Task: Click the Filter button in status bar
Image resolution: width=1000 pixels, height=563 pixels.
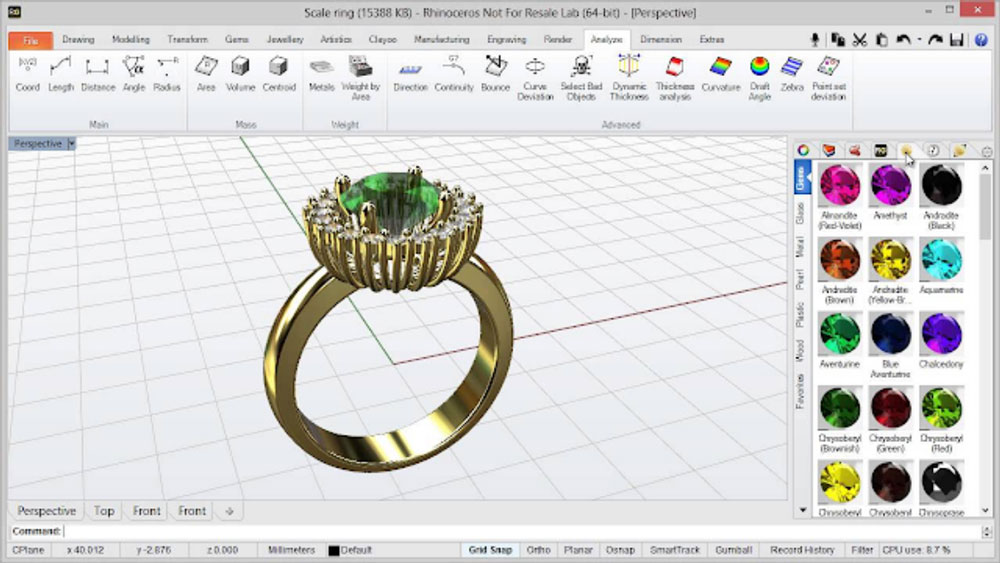Action: tap(862, 550)
